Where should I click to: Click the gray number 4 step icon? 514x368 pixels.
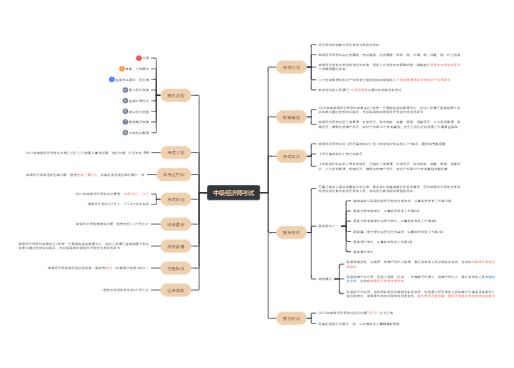(125, 90)
